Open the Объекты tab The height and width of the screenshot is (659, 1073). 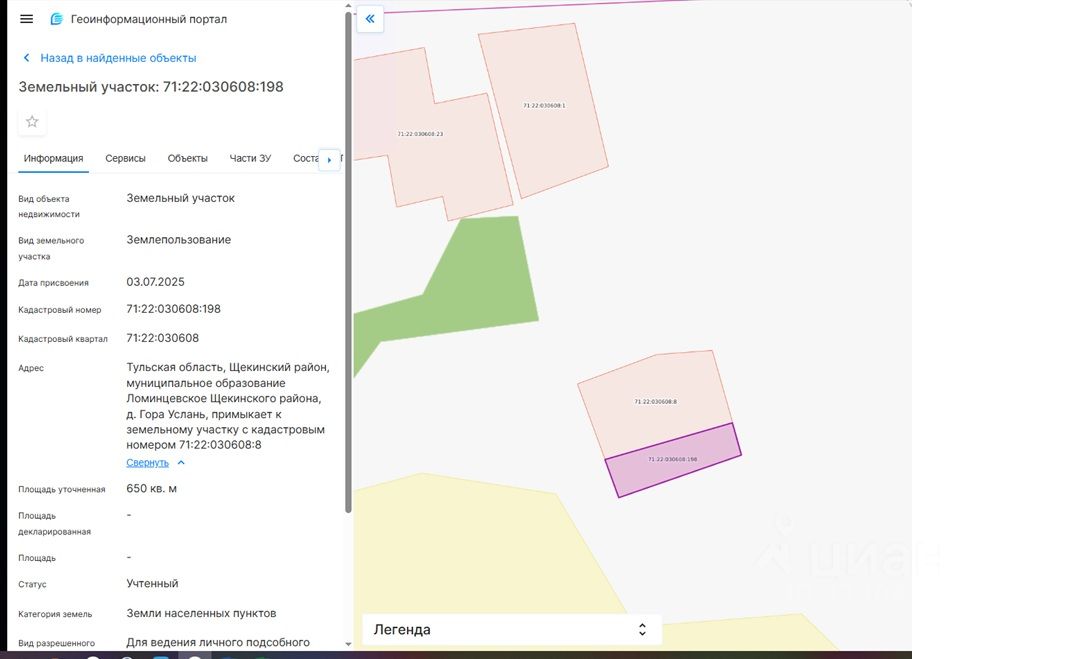click(x=188, y=158)
